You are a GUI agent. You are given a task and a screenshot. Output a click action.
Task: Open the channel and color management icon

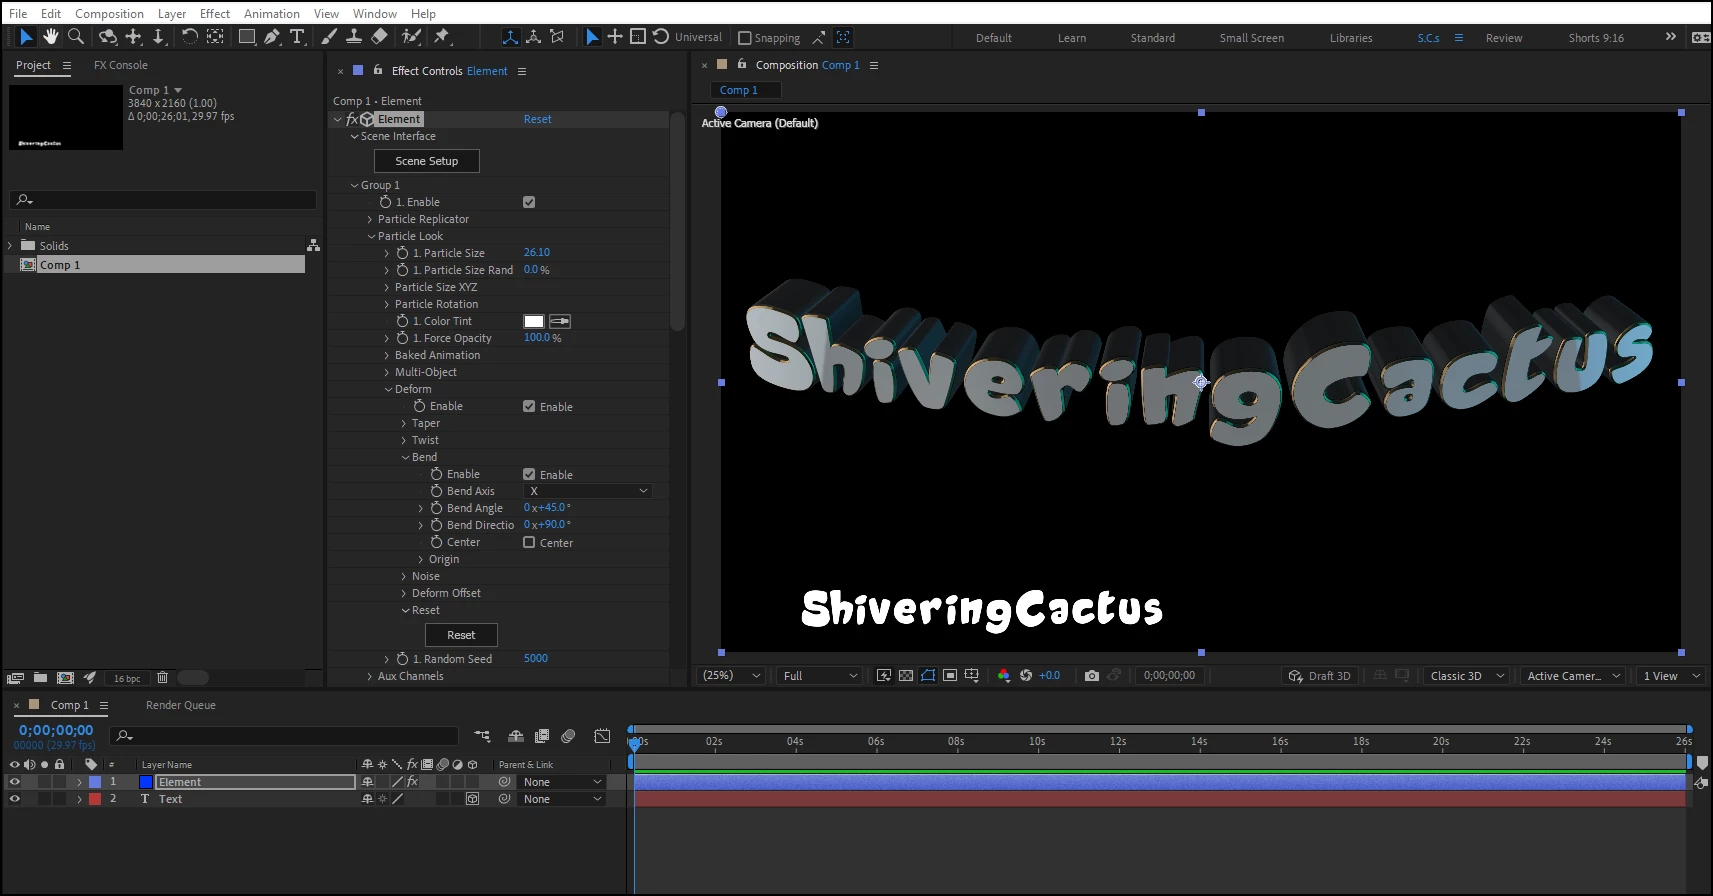pos(1004,676)
